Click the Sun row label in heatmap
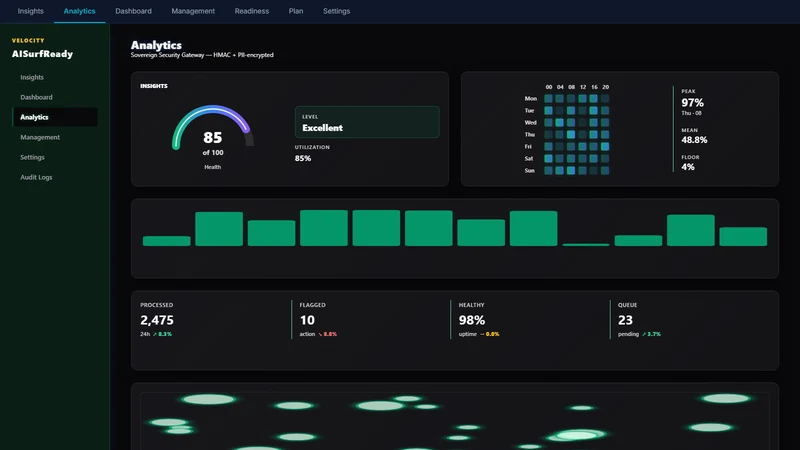Viewport: 800px width, 450px height. click(x=530, y=170)
